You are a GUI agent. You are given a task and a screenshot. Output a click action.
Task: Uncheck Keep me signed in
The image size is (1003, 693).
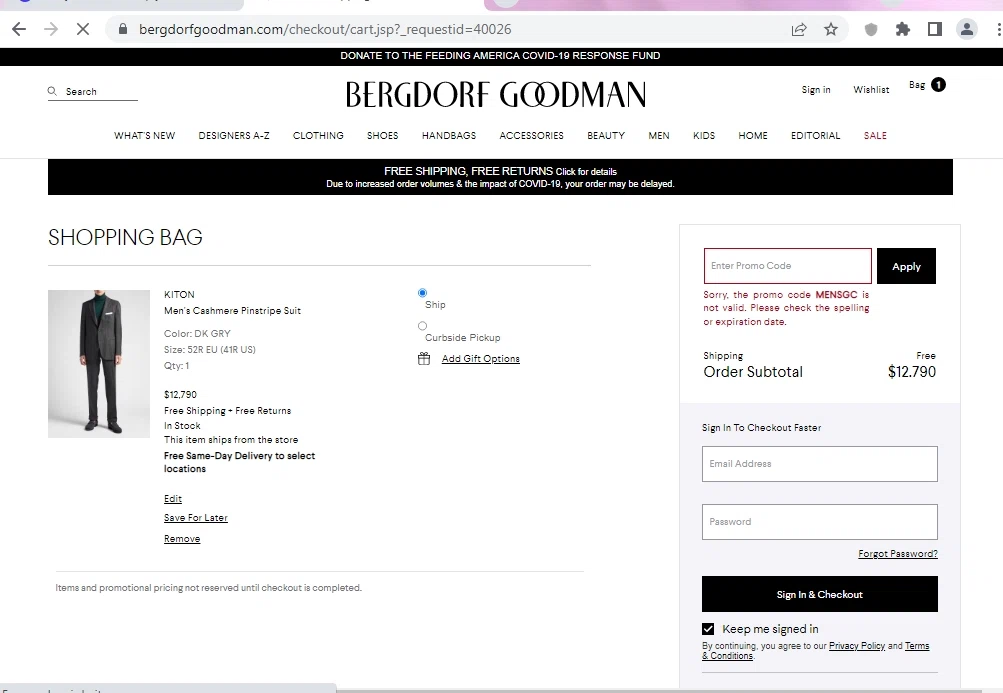(x=708, y=629)
